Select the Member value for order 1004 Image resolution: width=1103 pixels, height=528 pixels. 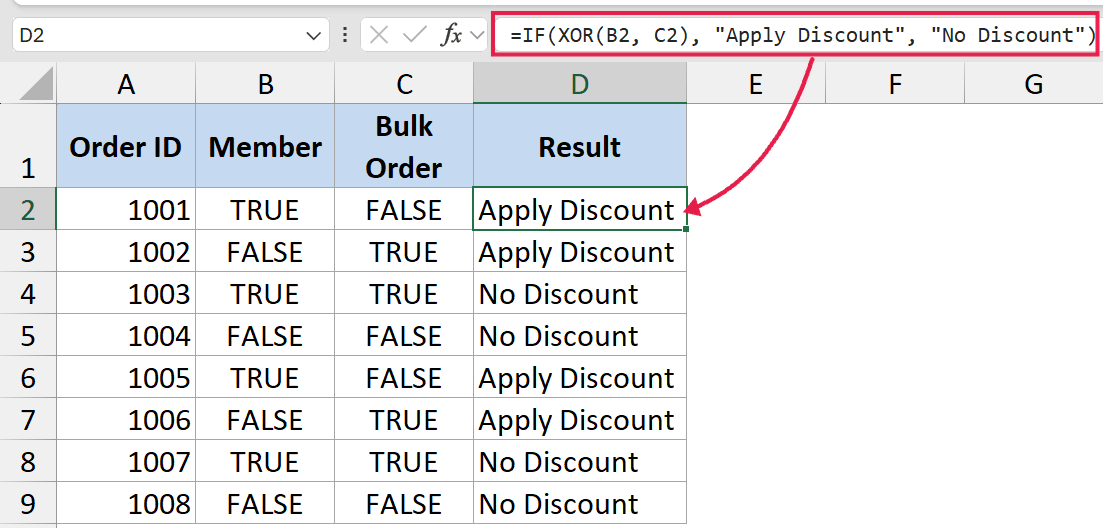click(265, 335)
